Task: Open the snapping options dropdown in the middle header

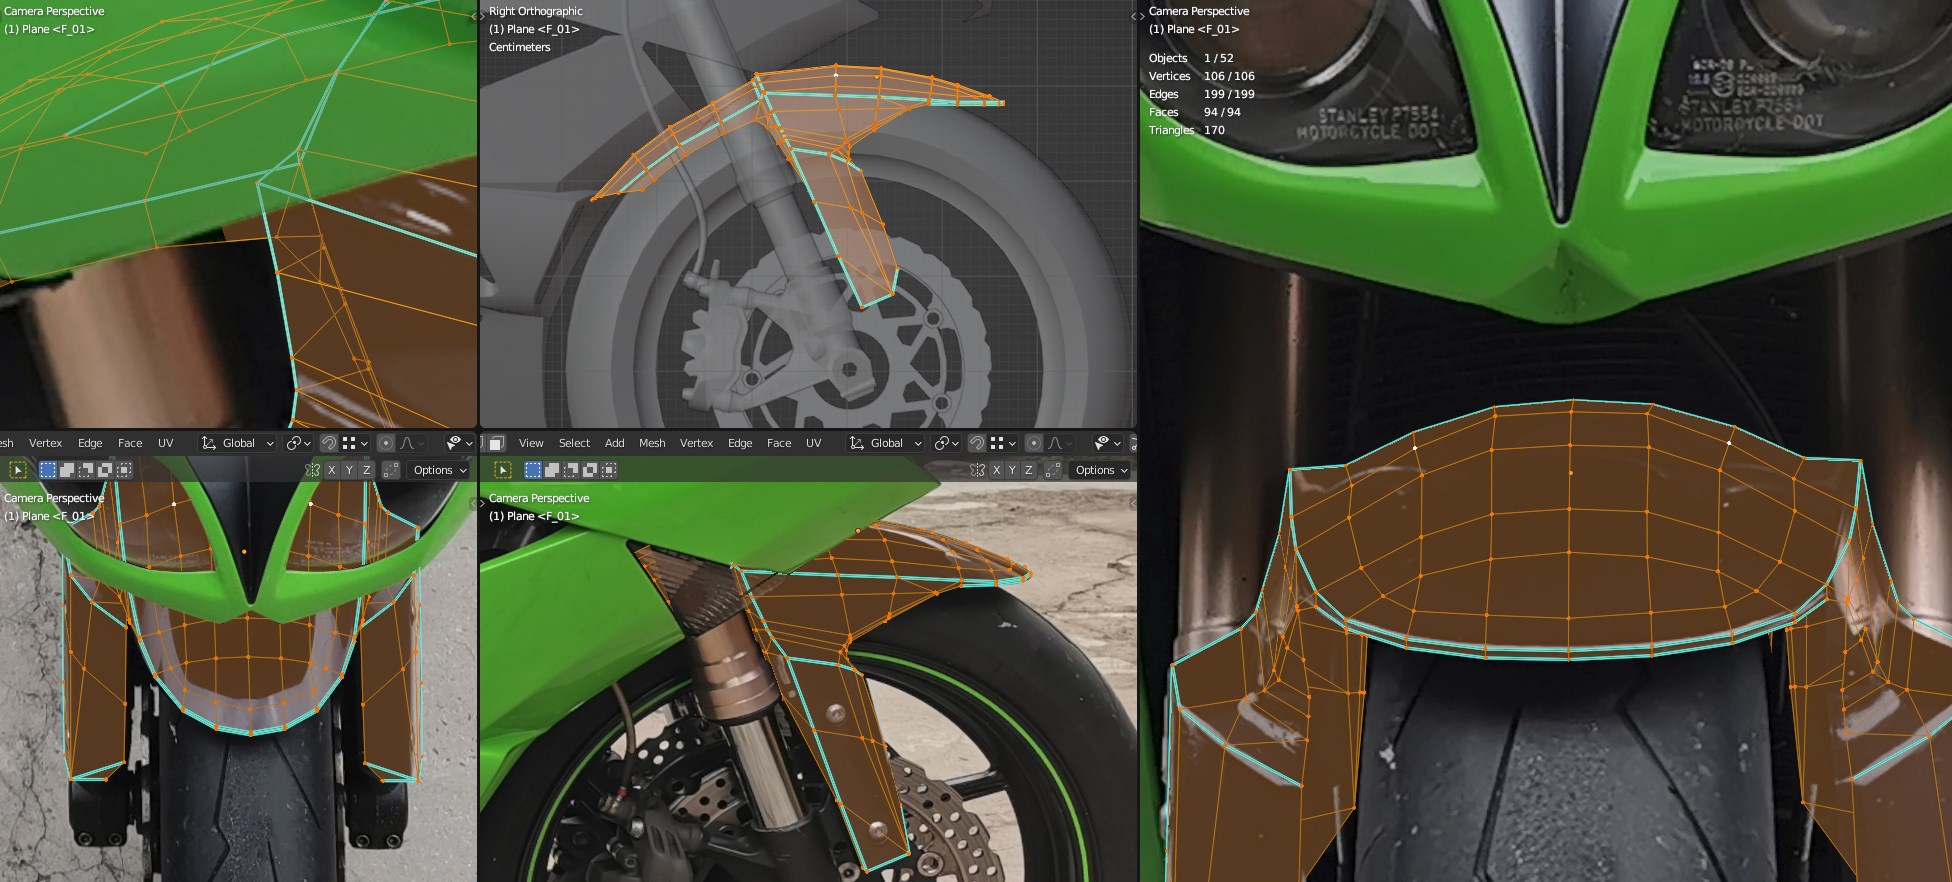Action: point(1003,443)
